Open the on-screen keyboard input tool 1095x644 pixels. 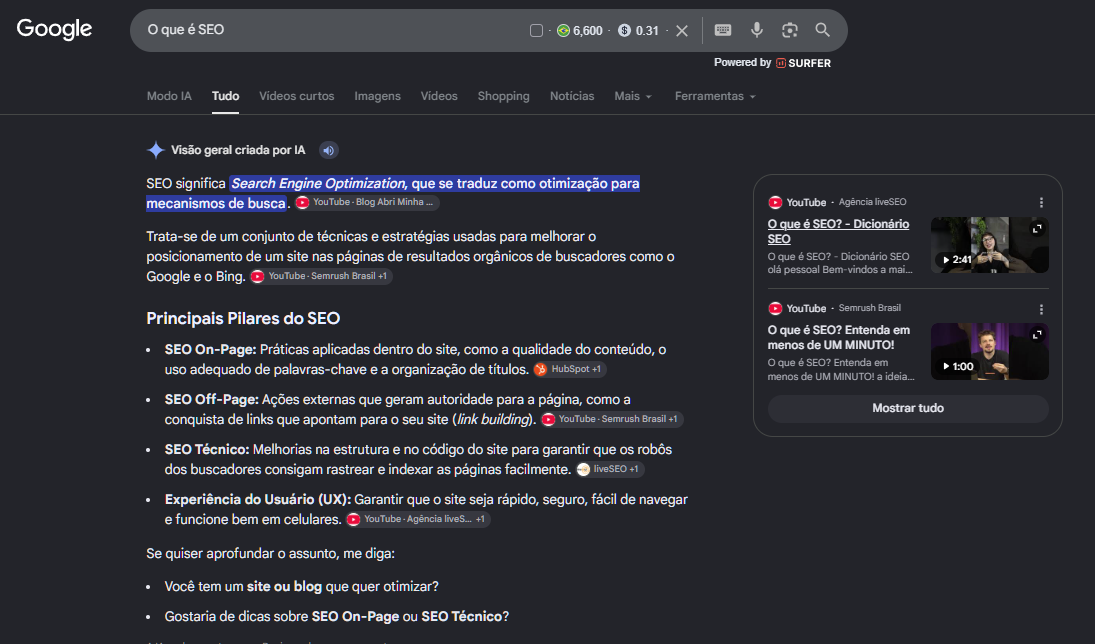(x=723, y=30)
